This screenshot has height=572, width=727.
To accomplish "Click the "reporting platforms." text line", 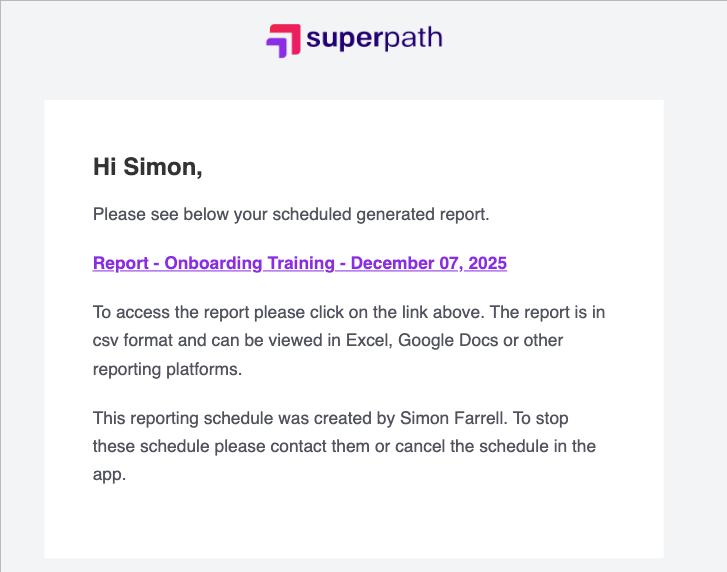I will pos(167,368).
